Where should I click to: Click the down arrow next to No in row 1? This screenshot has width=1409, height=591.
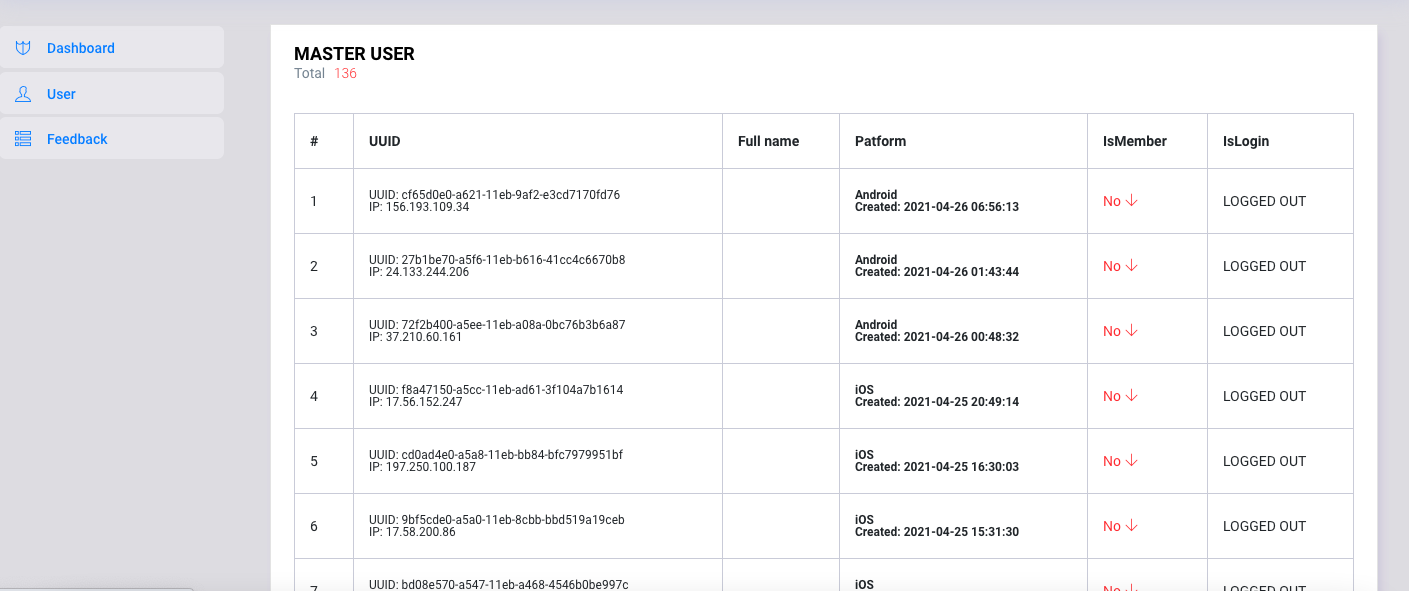[x=1132, y=201]
